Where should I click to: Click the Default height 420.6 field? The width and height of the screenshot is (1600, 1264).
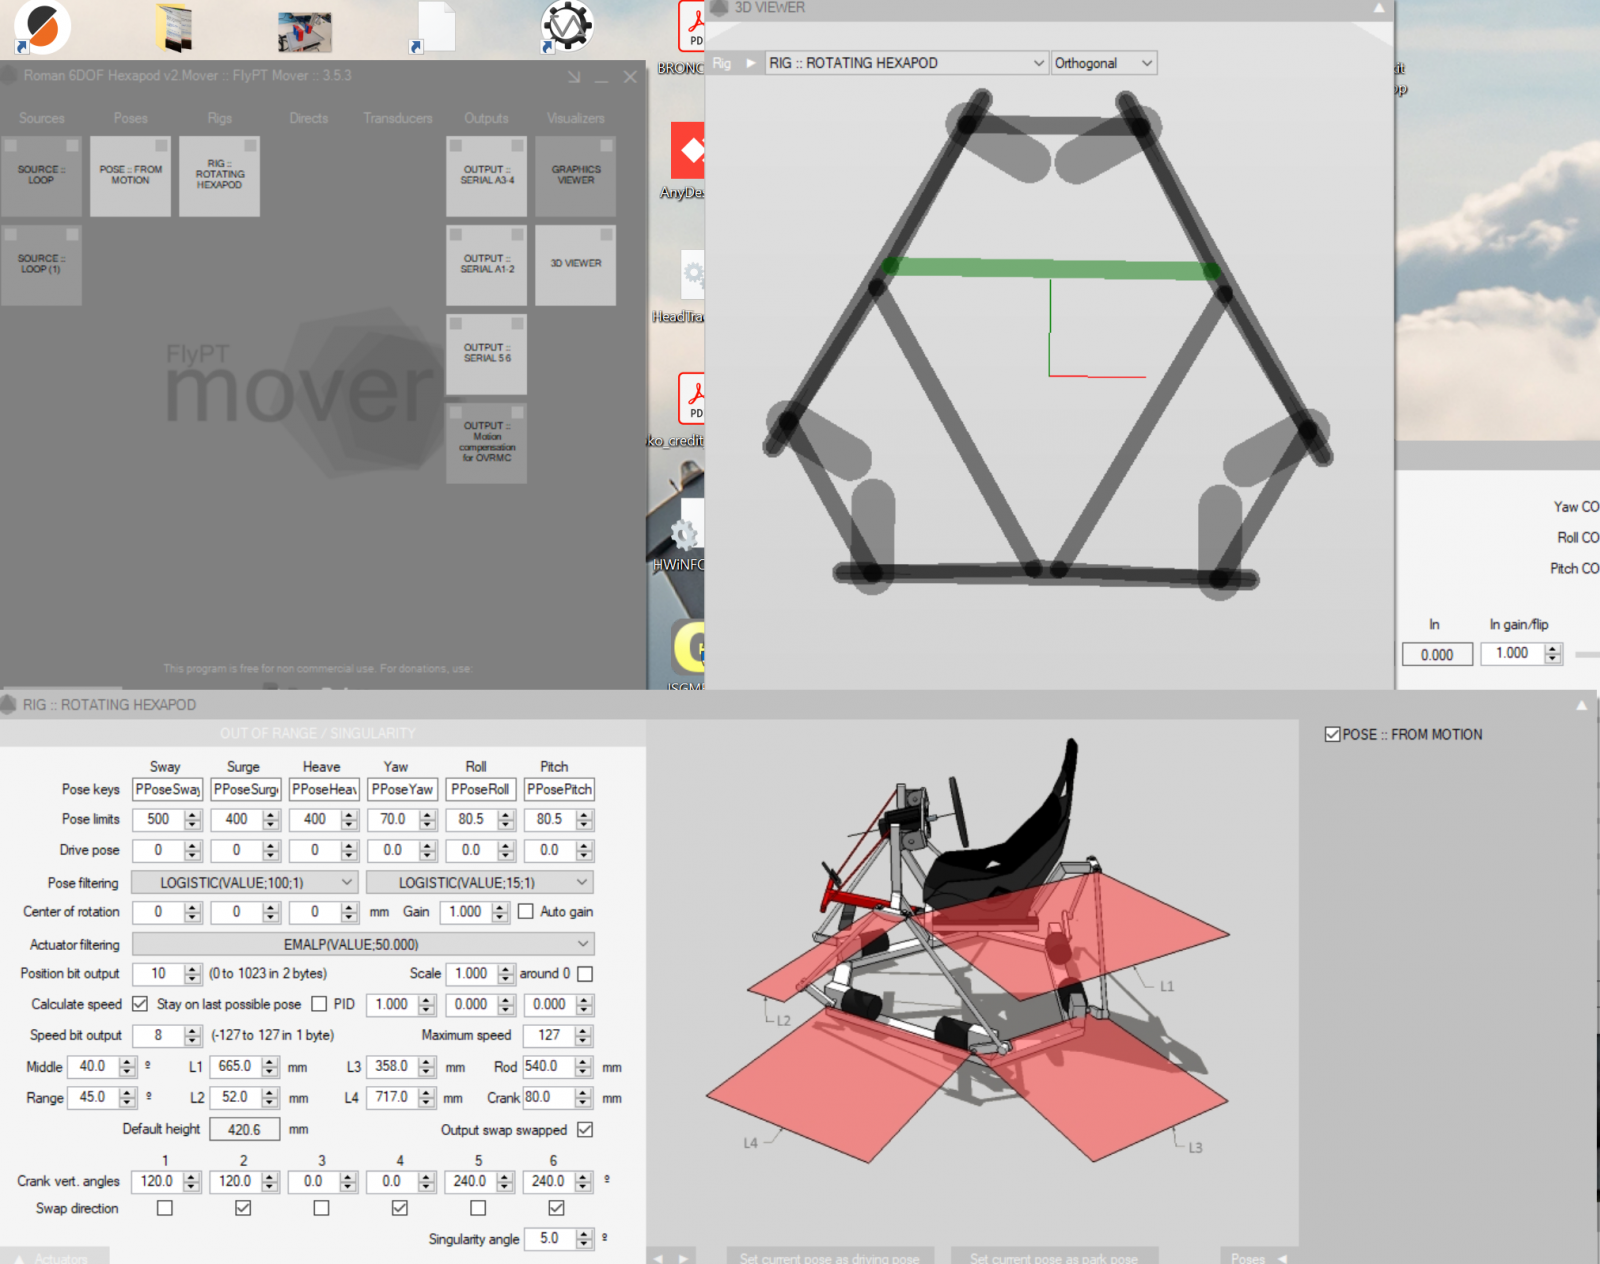(244, 1129)
